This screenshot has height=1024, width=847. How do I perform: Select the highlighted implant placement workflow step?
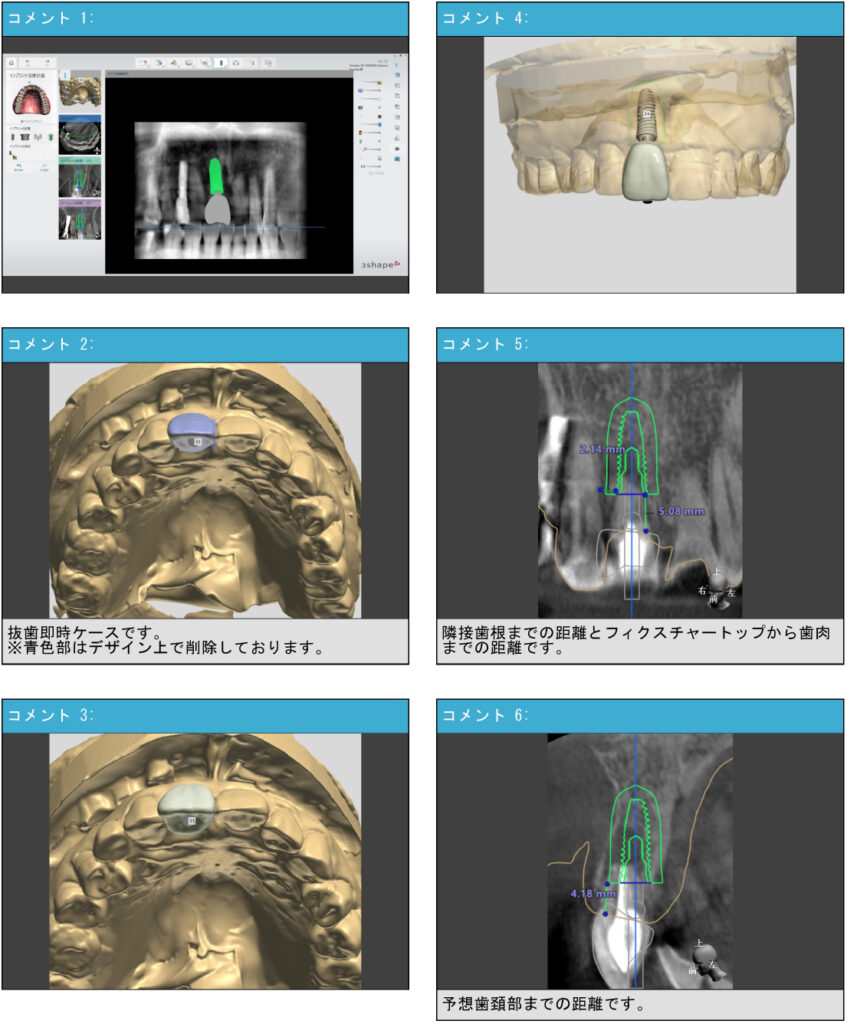[220, 61]
